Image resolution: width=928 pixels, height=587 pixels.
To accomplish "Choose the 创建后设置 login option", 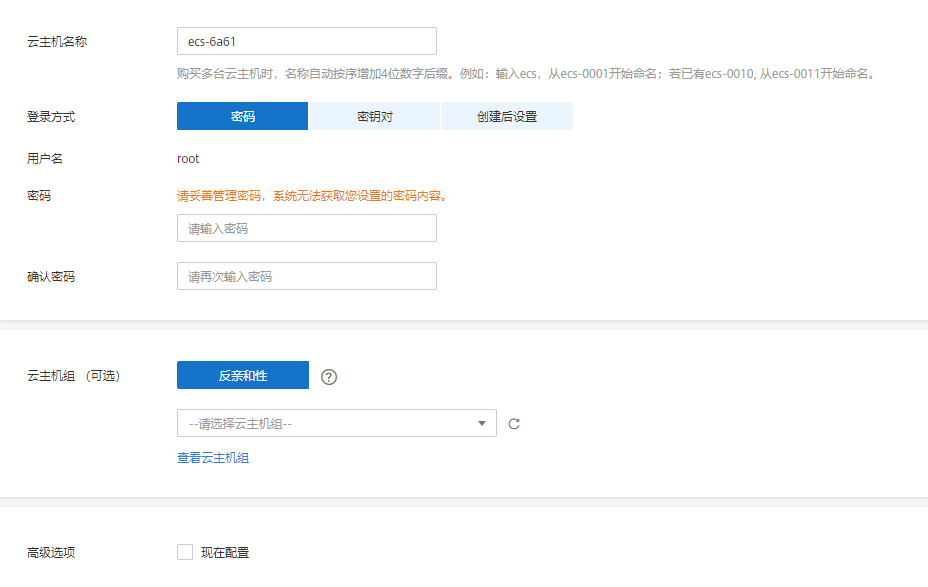I will point(507,117).
